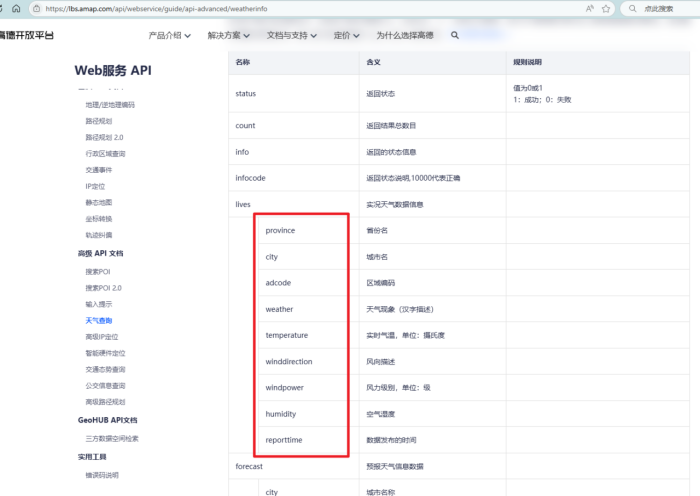Go to the browser home page icon

click(x=16, y=8)
